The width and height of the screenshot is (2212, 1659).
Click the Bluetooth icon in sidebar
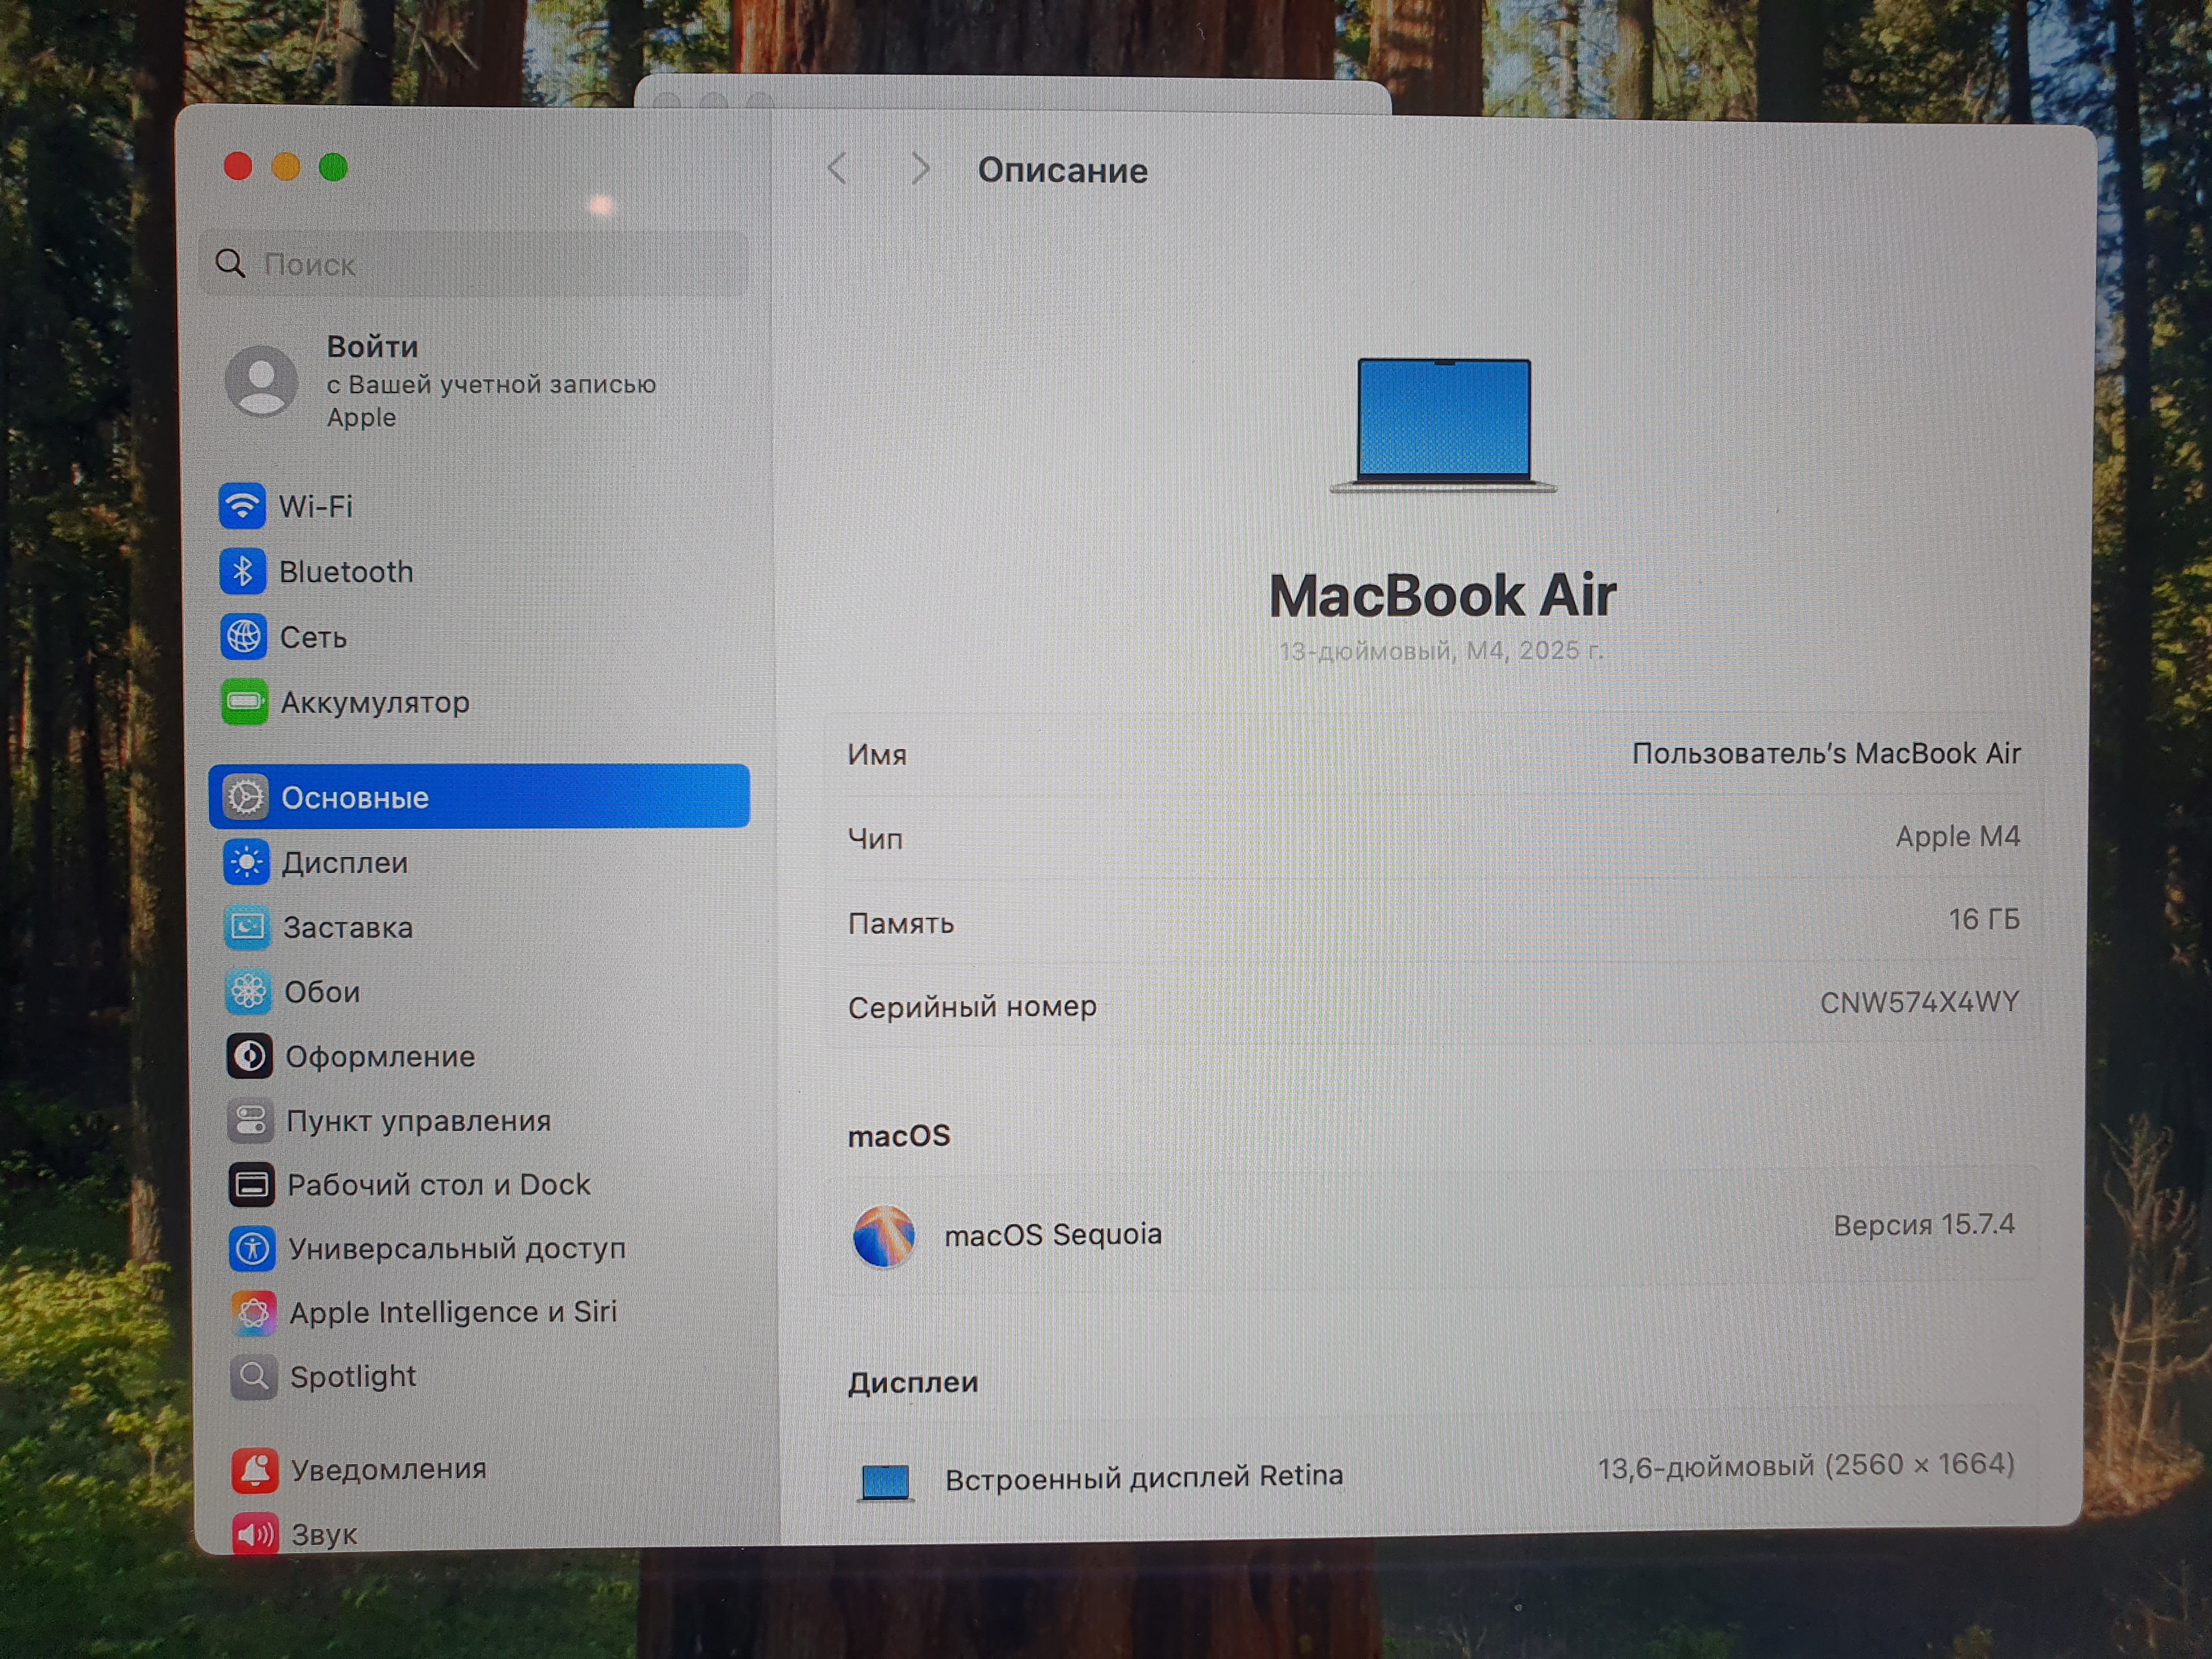[x=242, y=571]
